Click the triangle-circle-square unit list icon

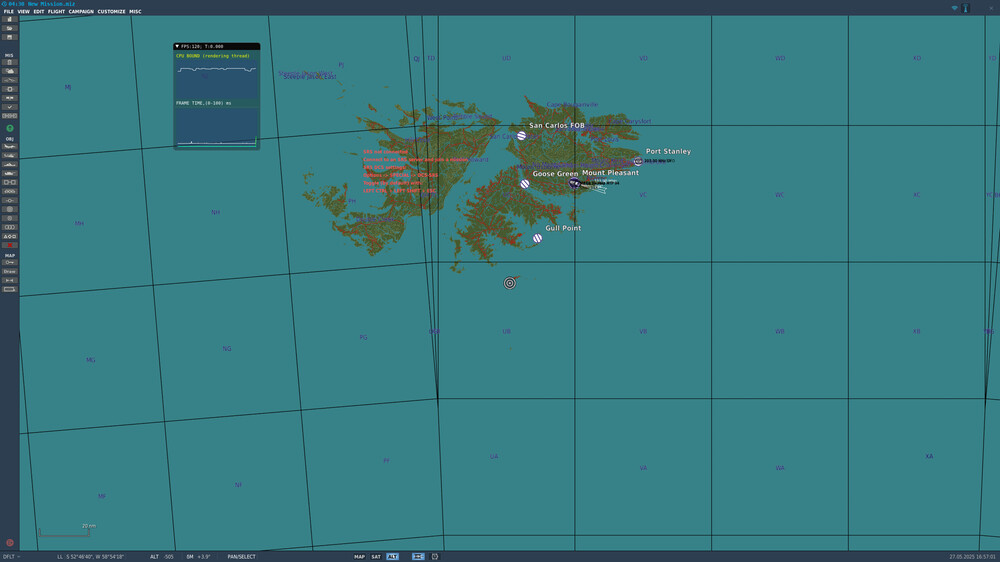[x=10, y=237]
